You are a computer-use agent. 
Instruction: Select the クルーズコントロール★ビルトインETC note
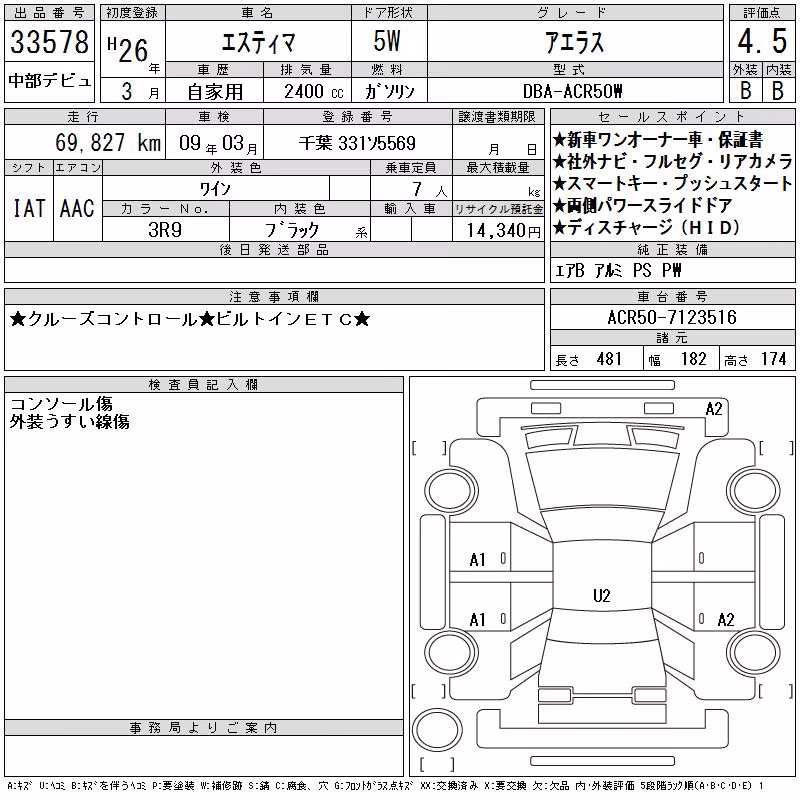click(x=189, y=319)
